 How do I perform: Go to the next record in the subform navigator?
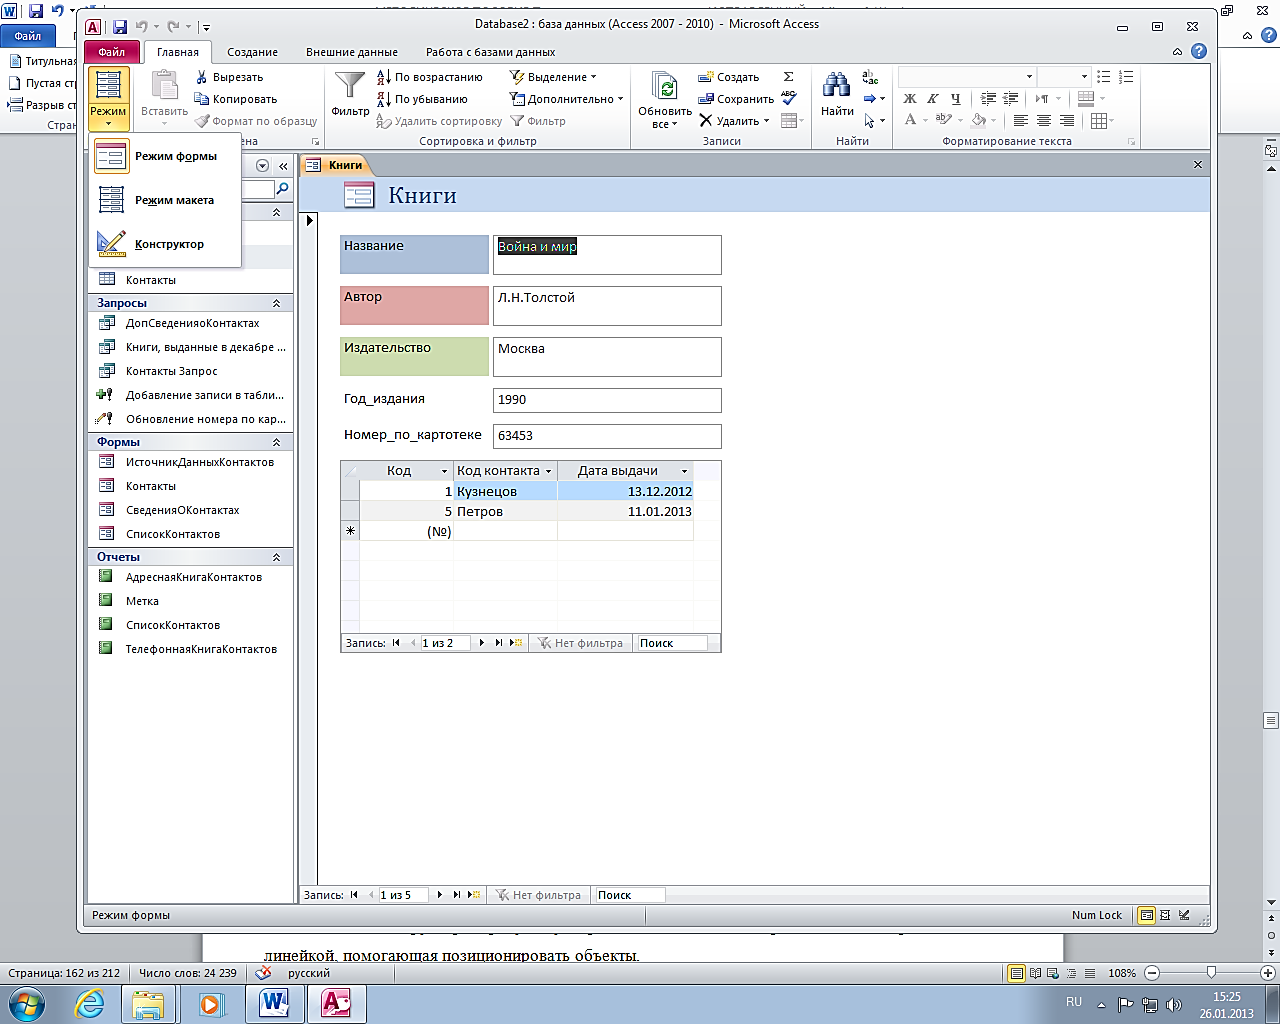pos(481,643)
